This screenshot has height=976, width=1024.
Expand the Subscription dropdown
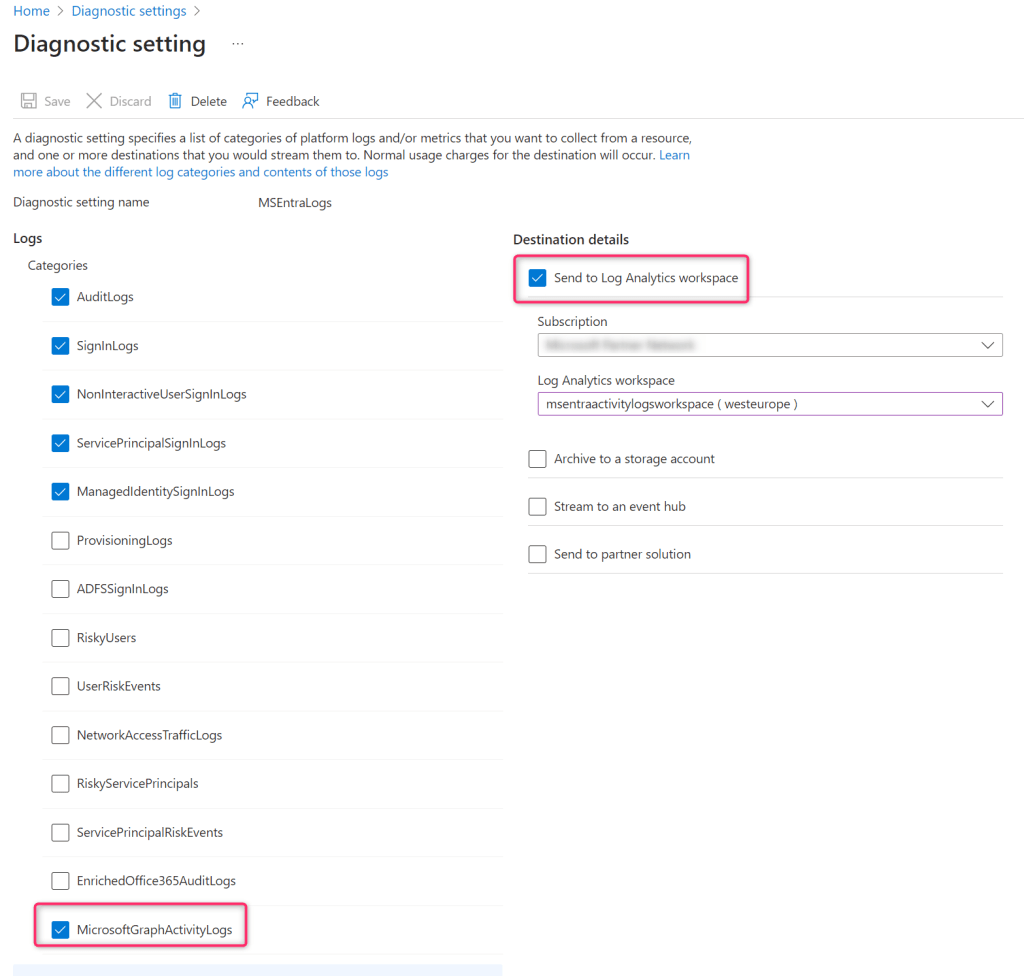pyautogui.click(x=769, y=345)
